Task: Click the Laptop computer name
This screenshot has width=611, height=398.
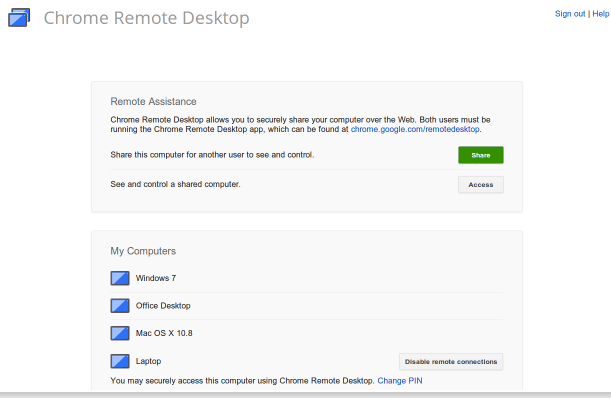Action: pos(148,361)
